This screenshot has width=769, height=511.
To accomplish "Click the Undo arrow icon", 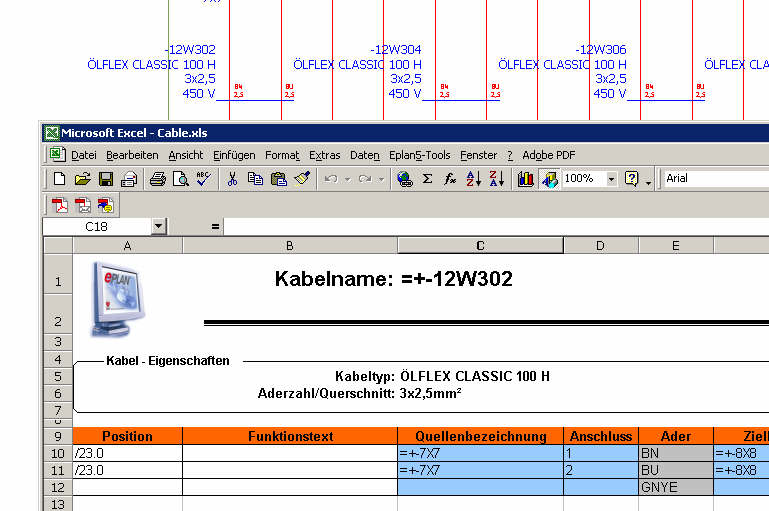I will (x=331, y=179).
